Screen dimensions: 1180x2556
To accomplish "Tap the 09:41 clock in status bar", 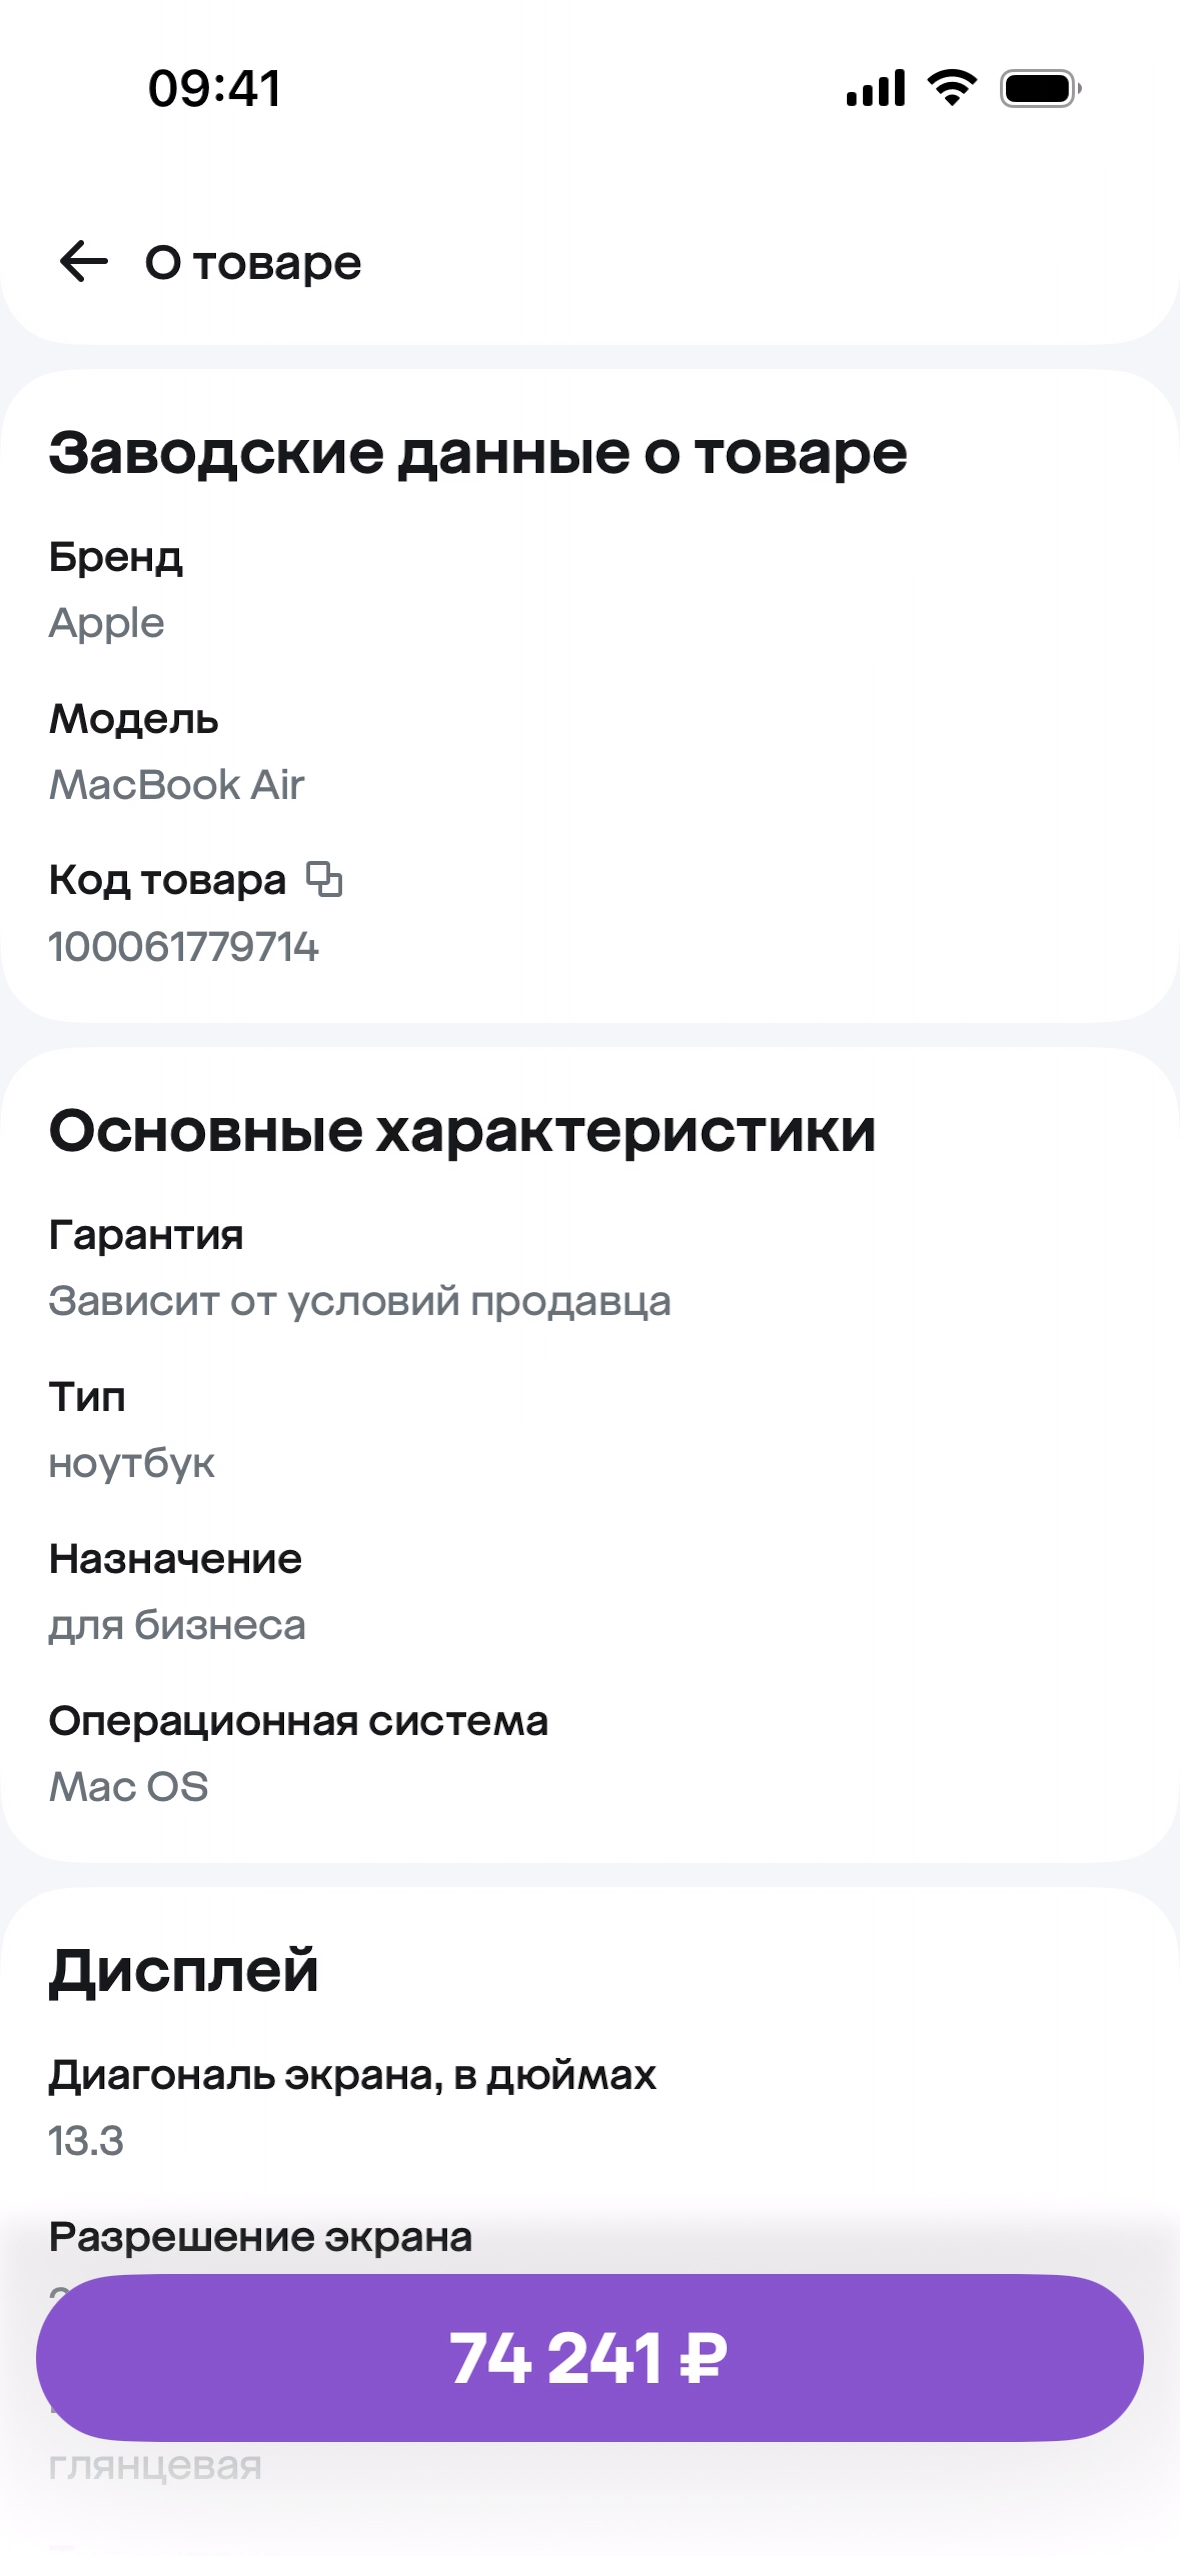I will click(214, 88).
